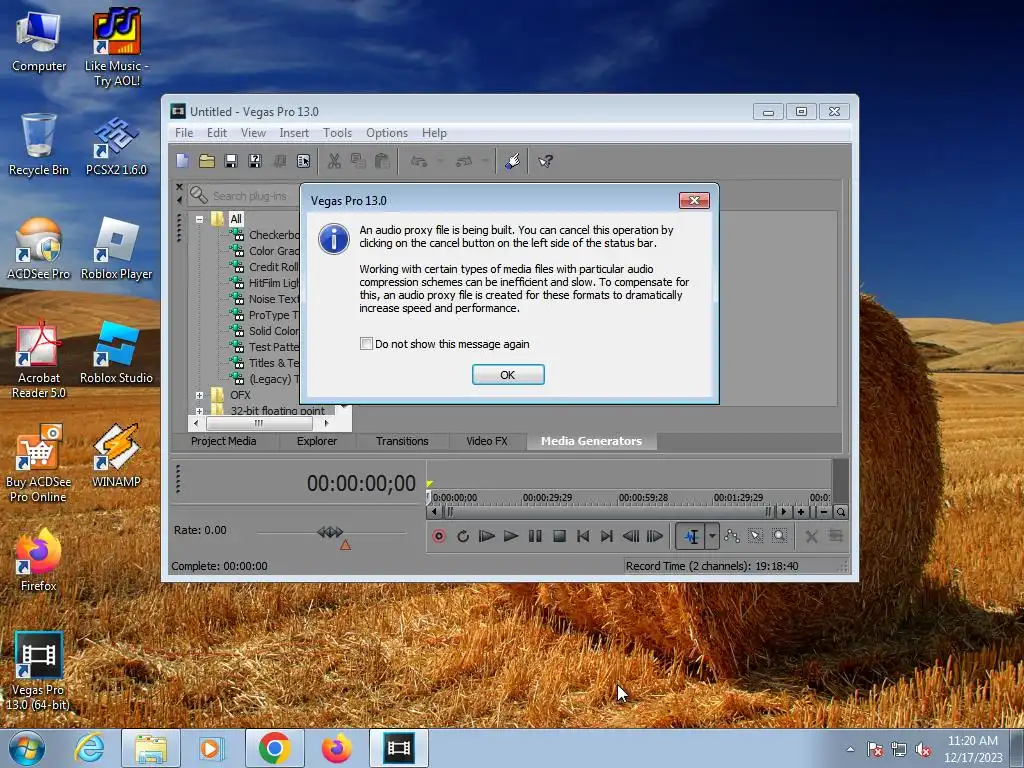Click the Record button in transport bar
The width and height of the screenshot is (1024, 768).
click(439, 536)
